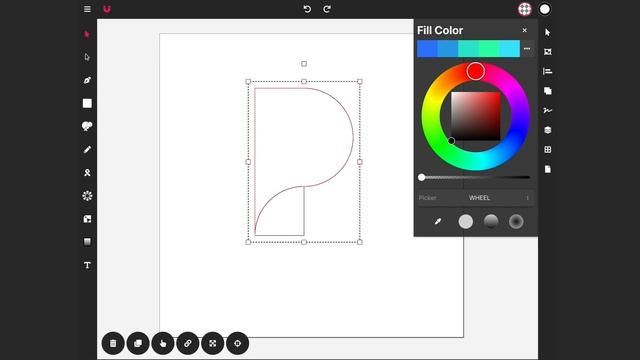Image resolution: width=640 pixels, height=360 pixels.
Task: Open the Arrange transform tab
Action: [x=548, y=52]
